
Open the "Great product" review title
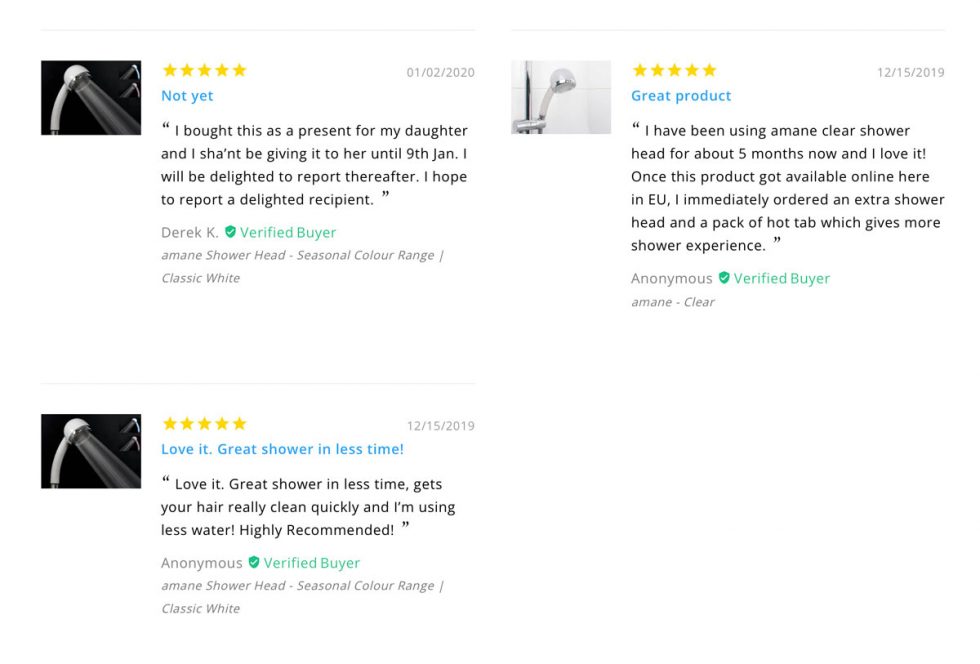coord(681,96)
